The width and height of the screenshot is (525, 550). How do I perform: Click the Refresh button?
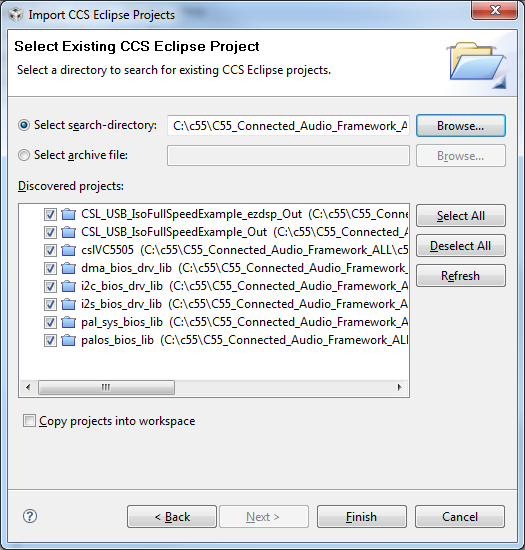[x=460, y=276]
